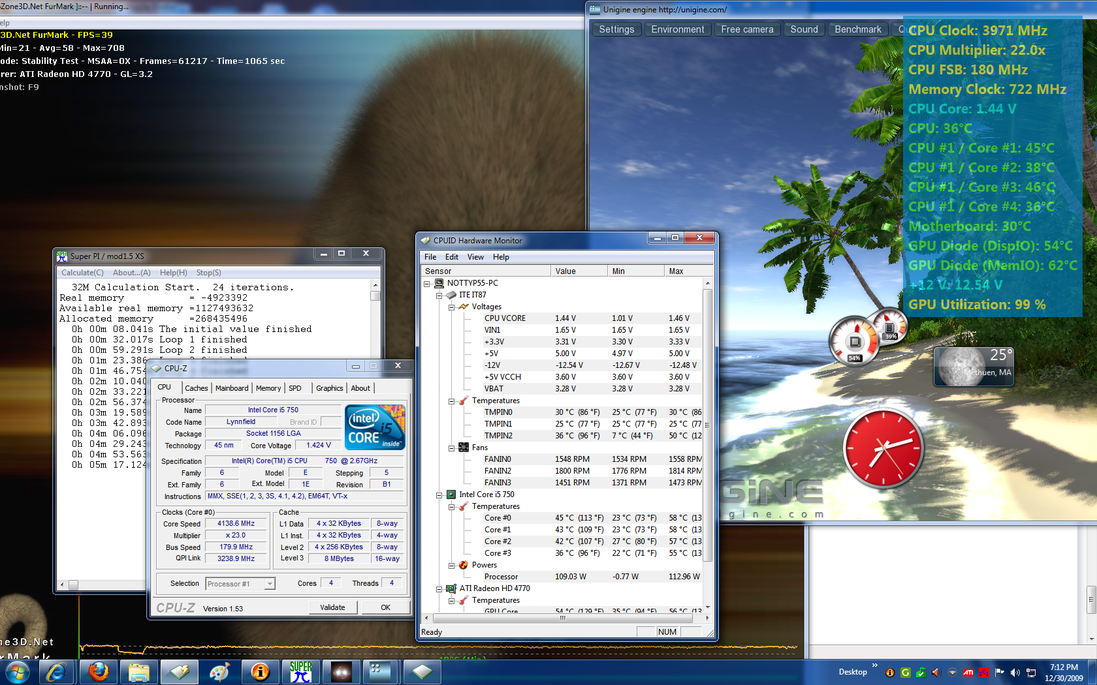
Task: Open the Windows Start orb
Action: [15, 673]
